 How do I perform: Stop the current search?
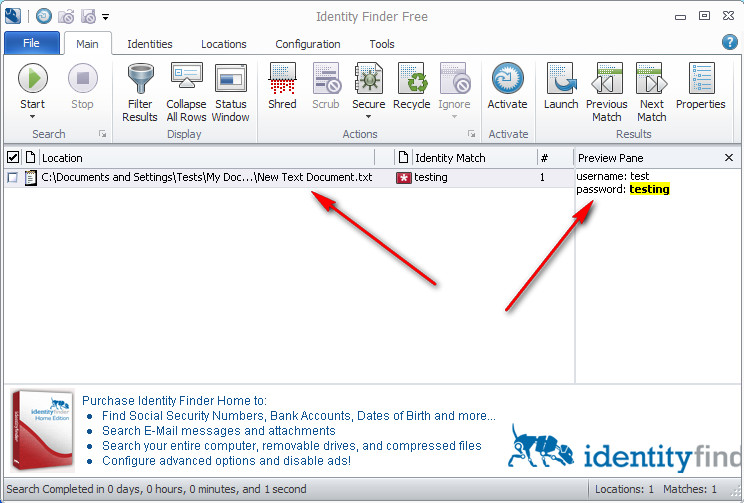(x=83, y=86)
